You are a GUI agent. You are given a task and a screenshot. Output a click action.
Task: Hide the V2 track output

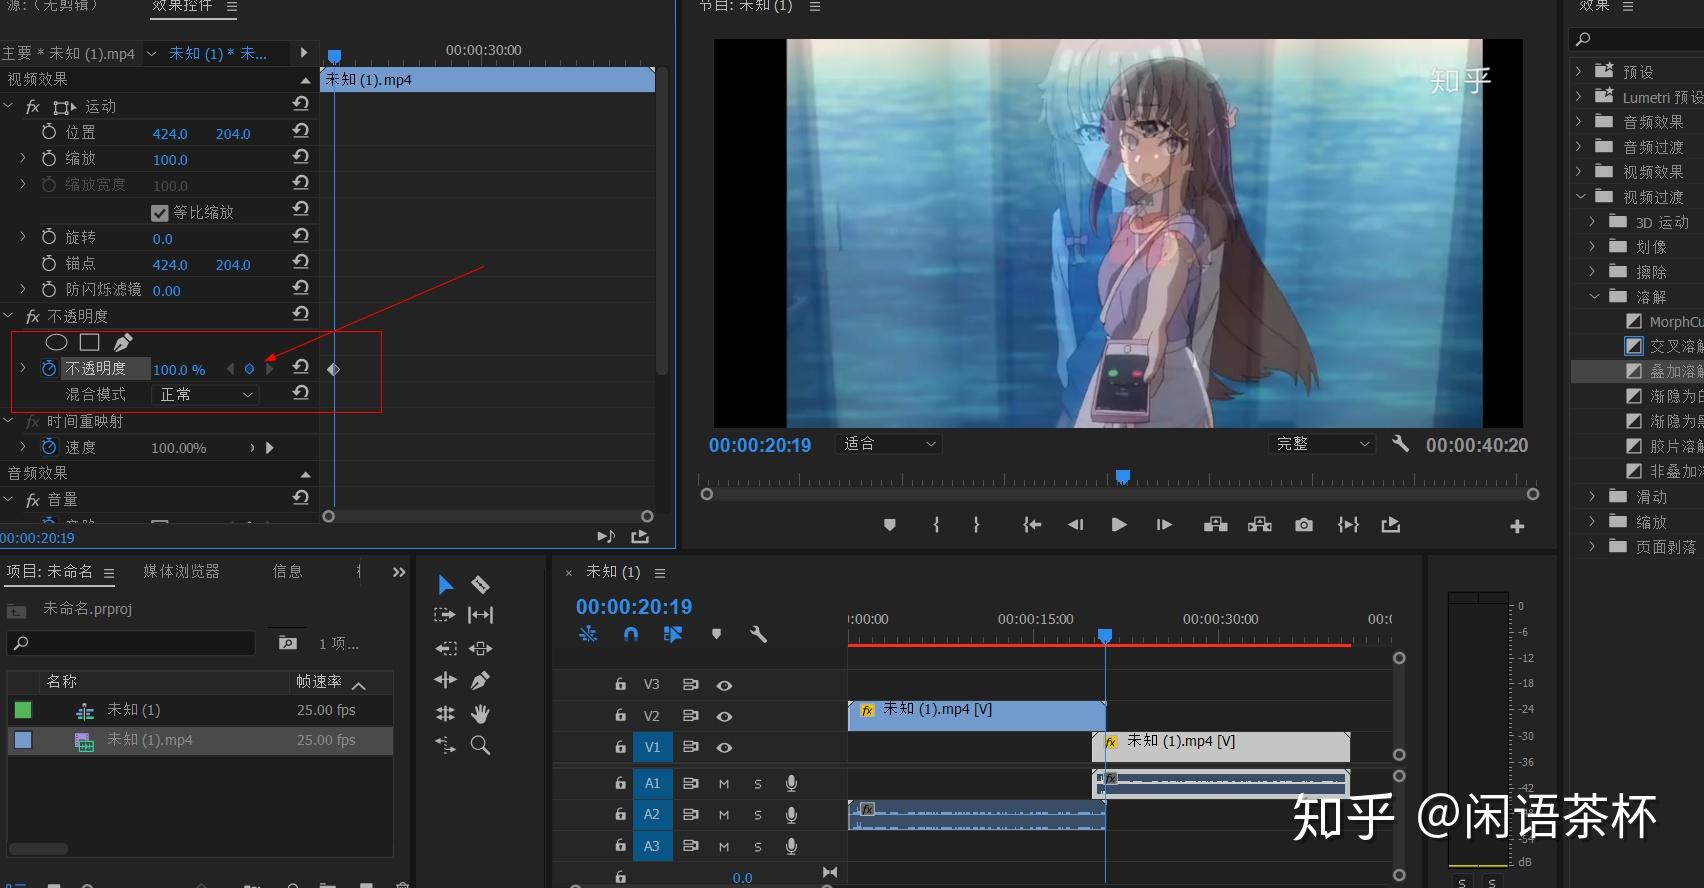coord(724,716)
